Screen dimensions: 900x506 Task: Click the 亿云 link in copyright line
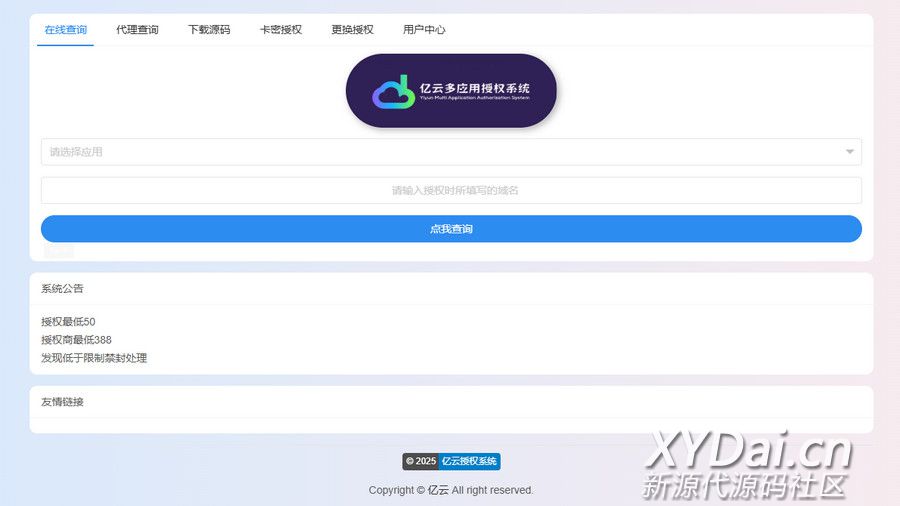(438, 490)
